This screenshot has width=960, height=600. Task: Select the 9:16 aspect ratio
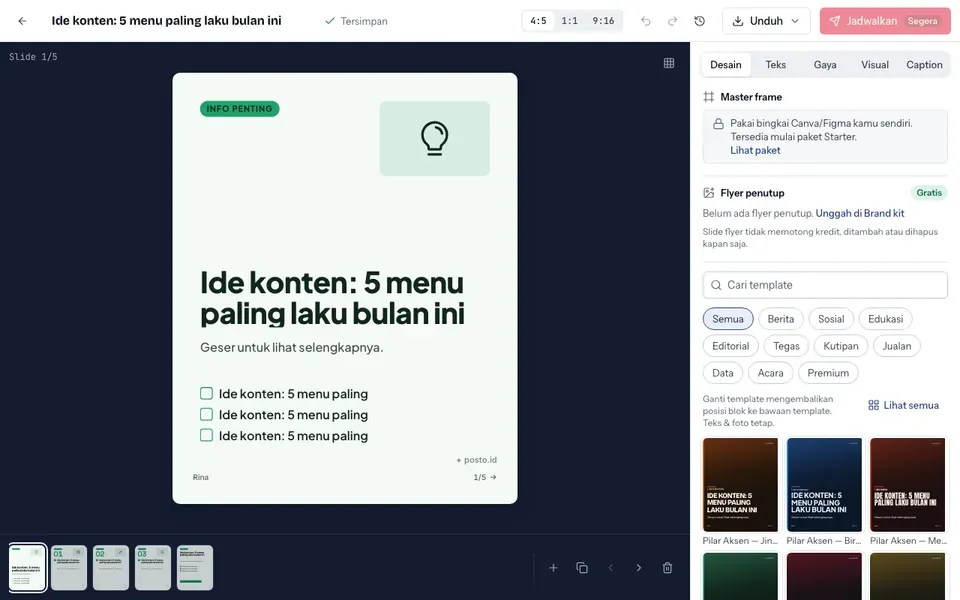click(x=603, y=21)
